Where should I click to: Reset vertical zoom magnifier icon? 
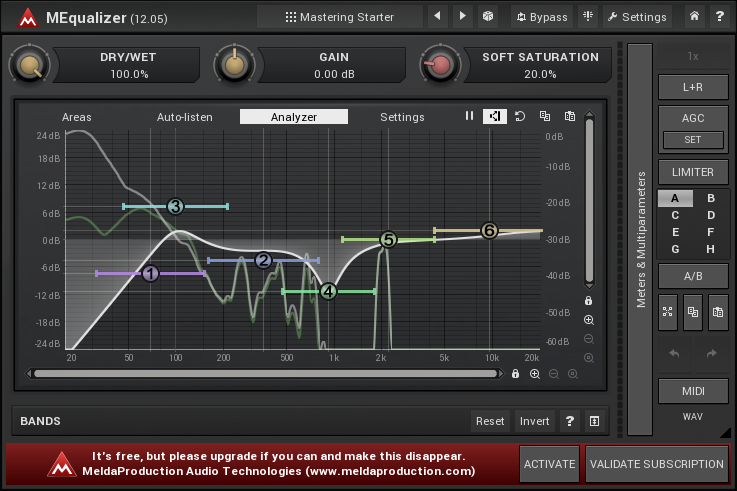pos(588,358)
